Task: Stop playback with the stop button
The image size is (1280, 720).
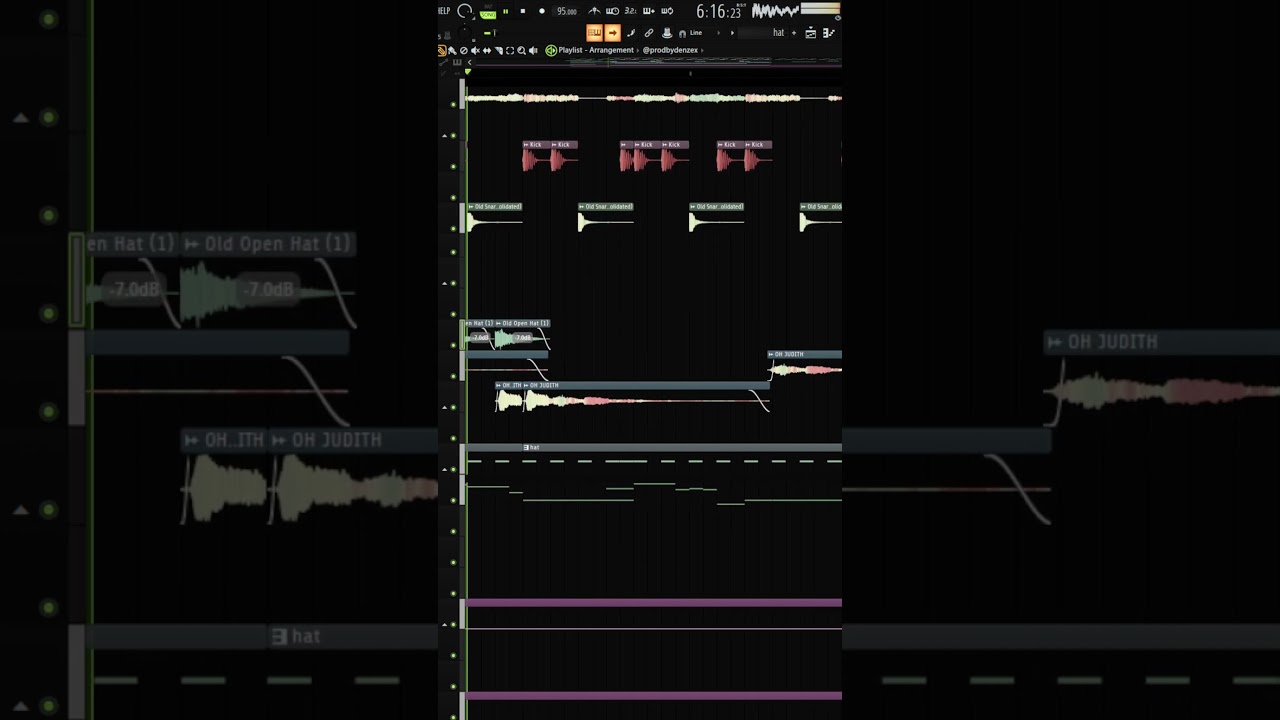Action: coord(523,11)
